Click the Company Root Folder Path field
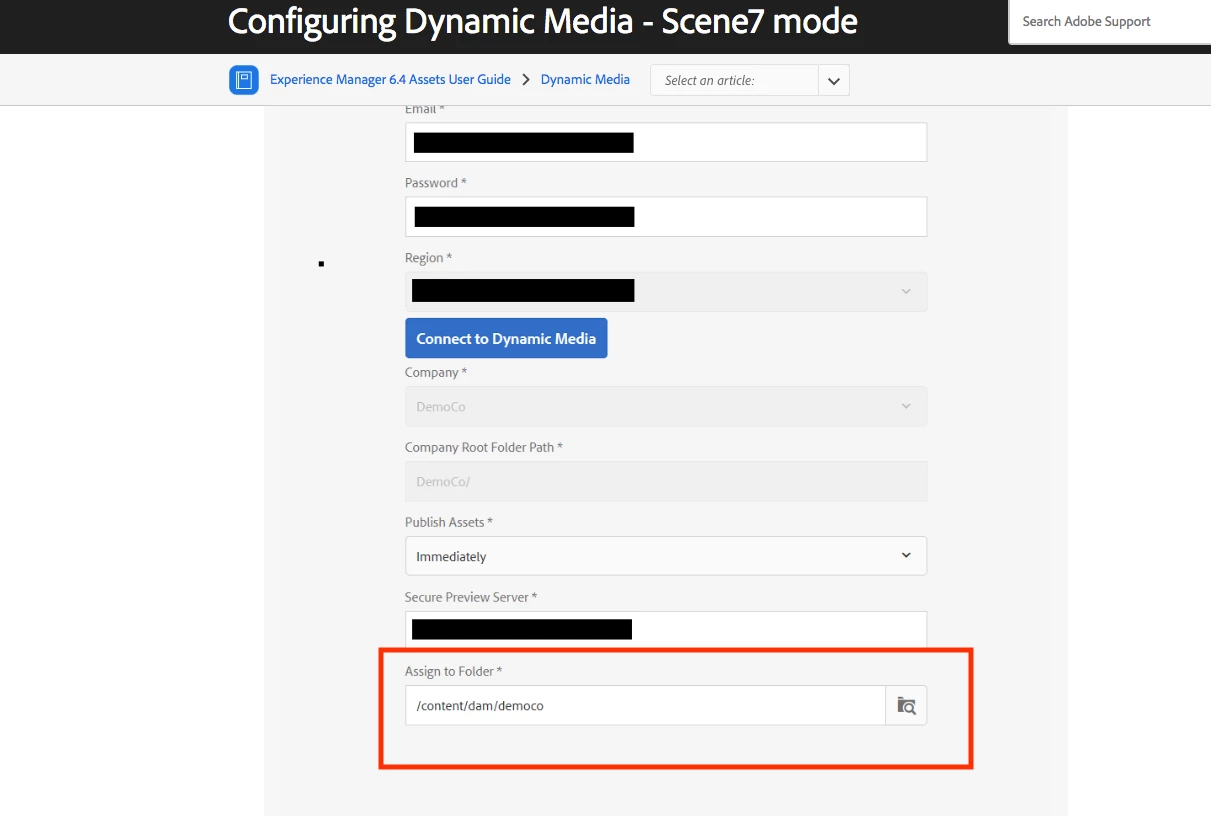 coord(666,481)
